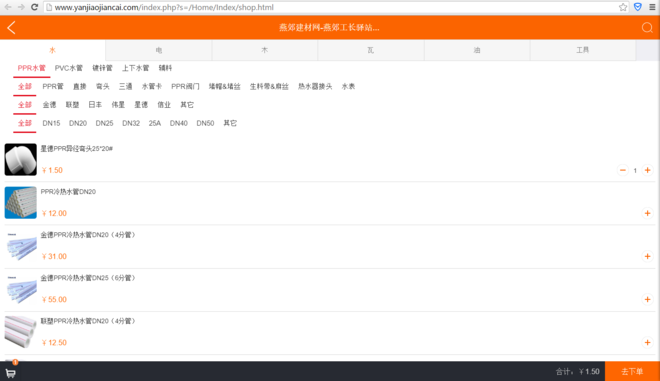Select 其它 in brand row
Image resolution: width=660 pixels, height=381 pixels.
tap(187, 105)
